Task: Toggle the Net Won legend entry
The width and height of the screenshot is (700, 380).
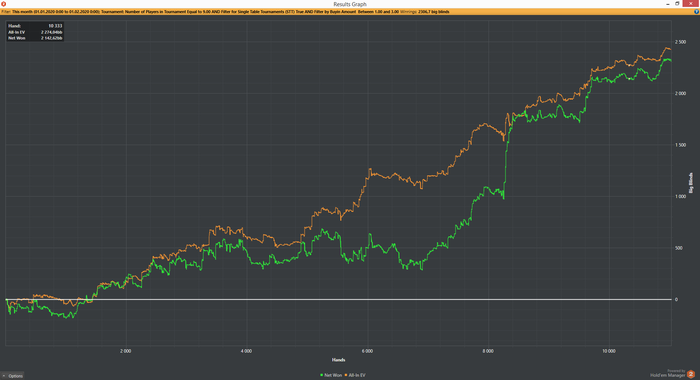Action: point(331,375)
